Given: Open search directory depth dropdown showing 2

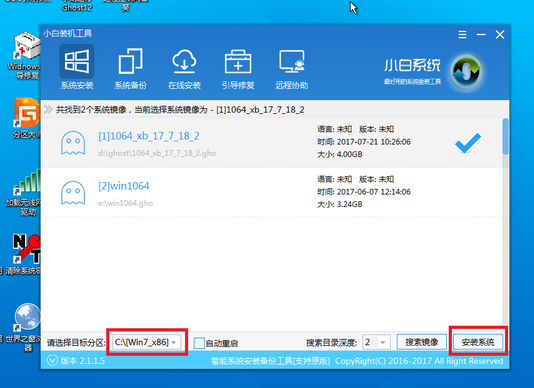Looking at the screenshot, I should point(376,342).
